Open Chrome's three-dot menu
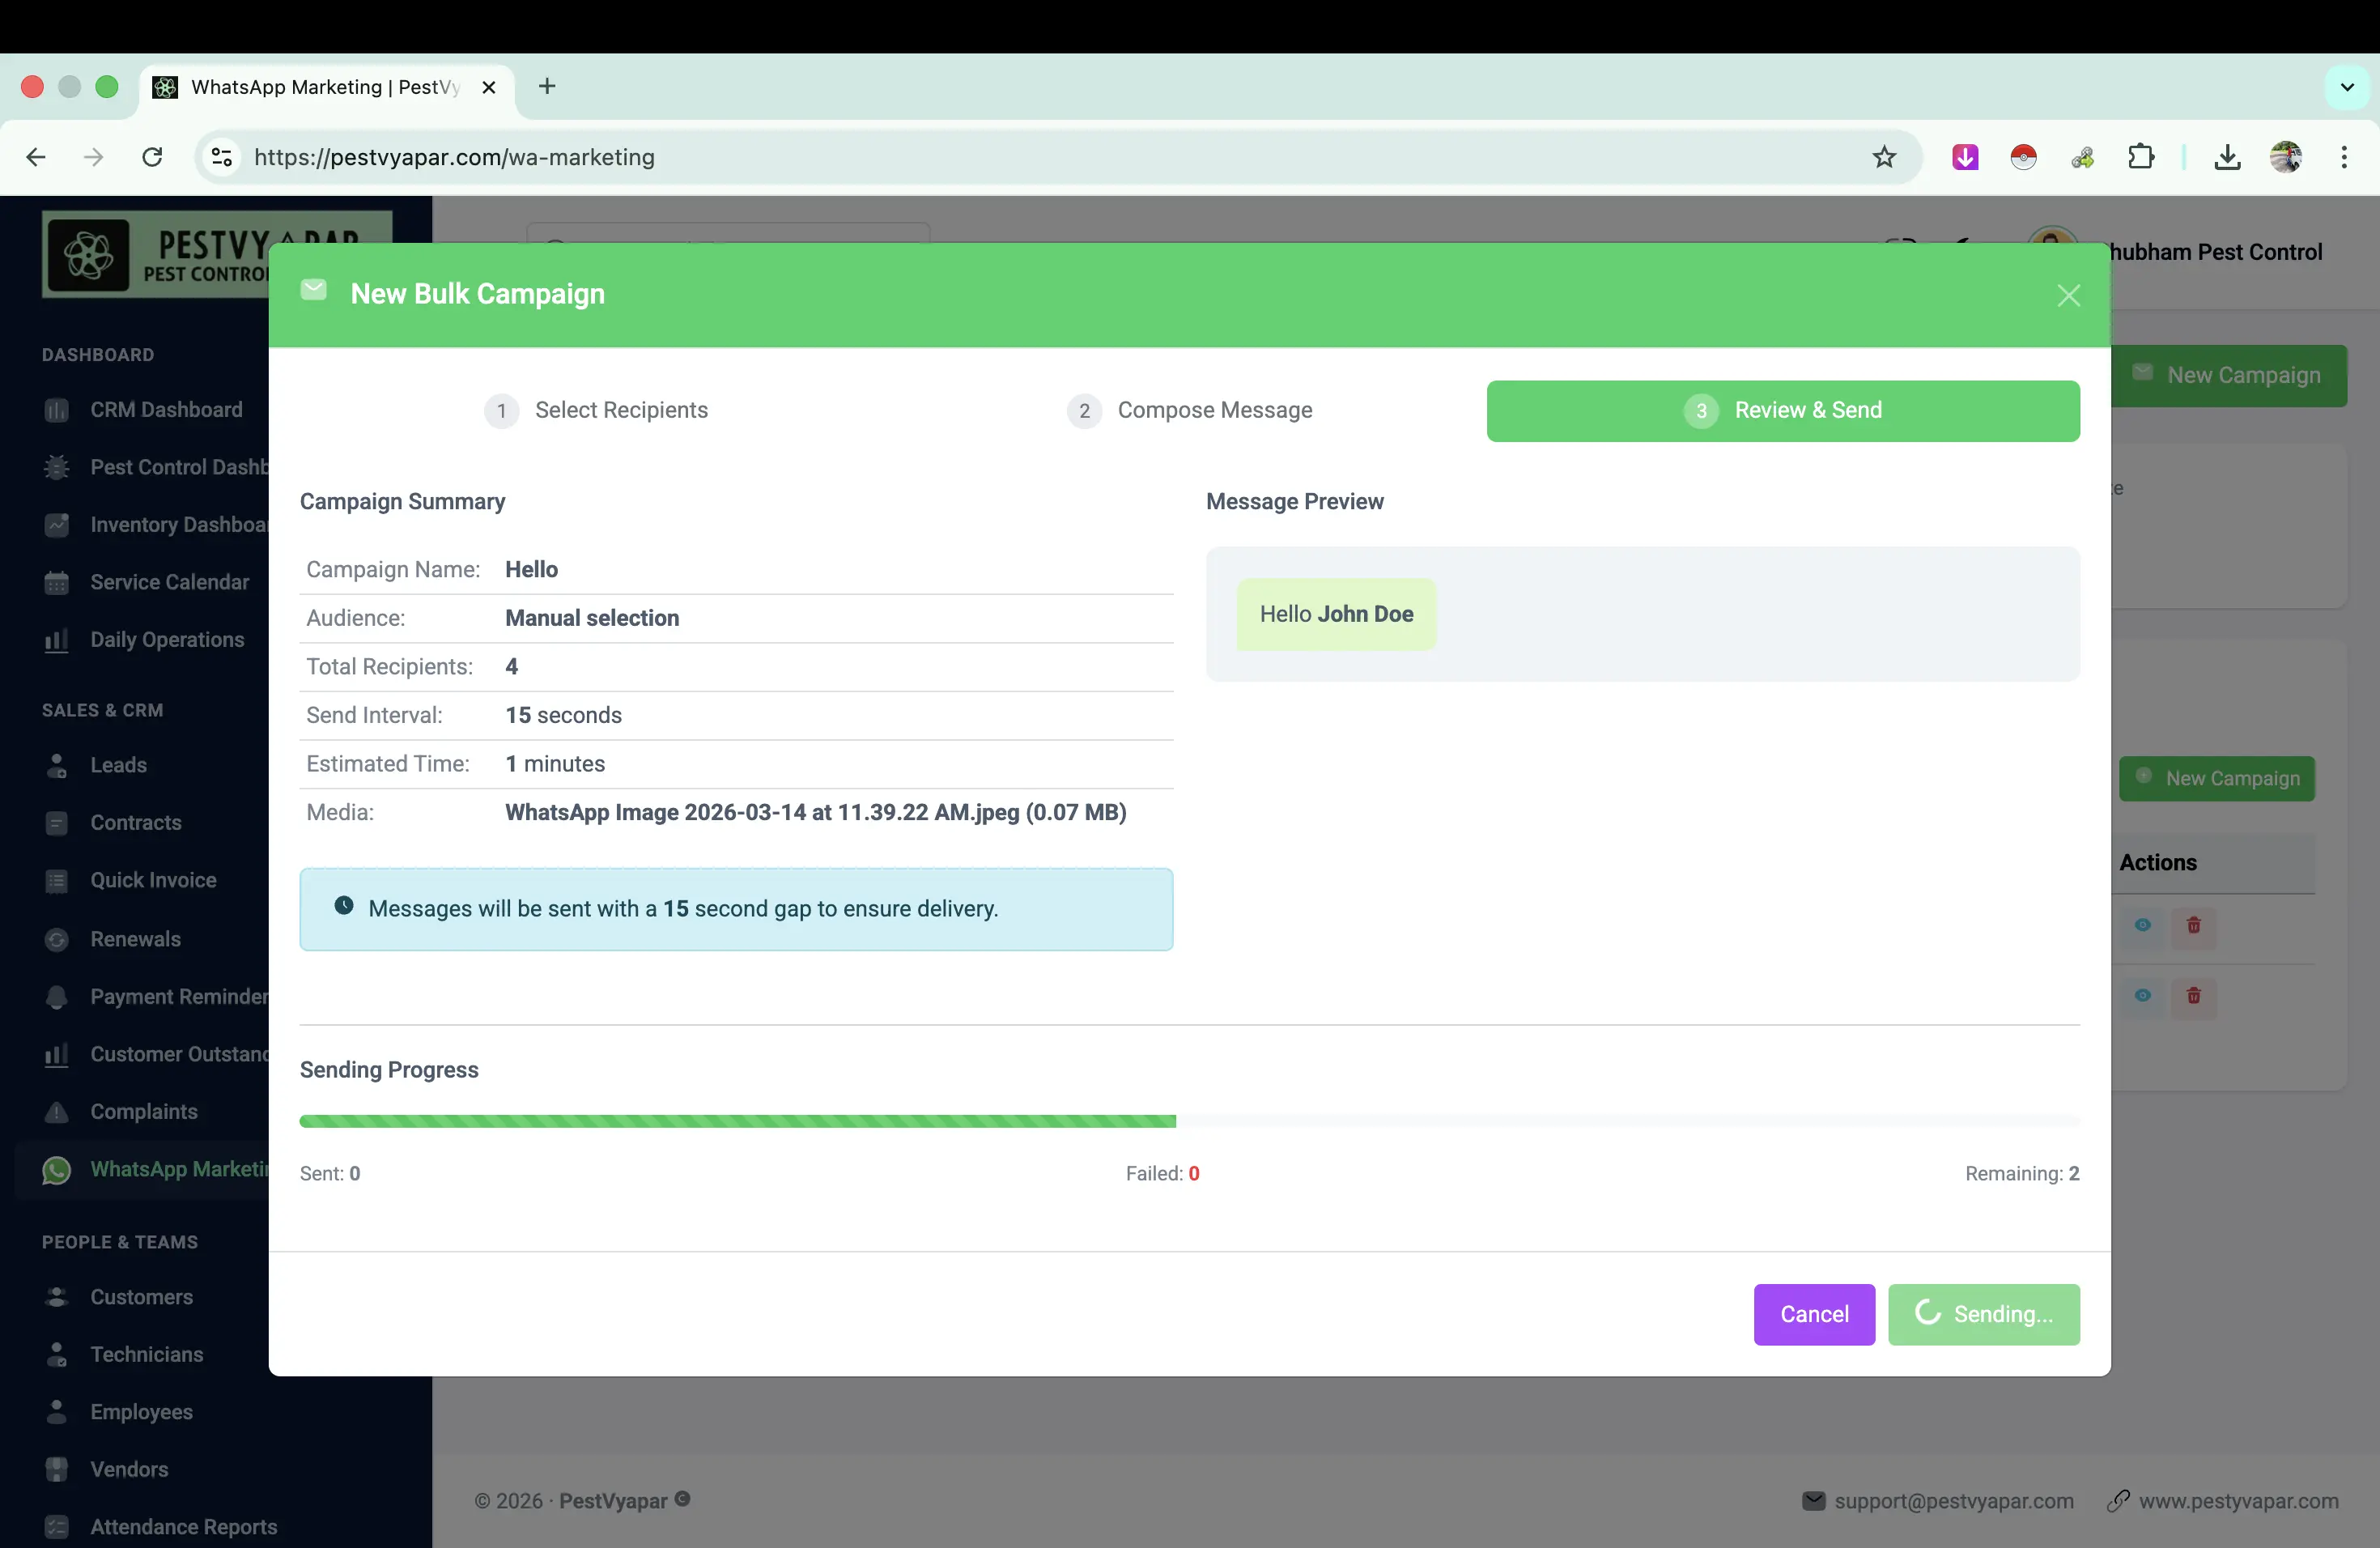Viewport: 2380px width, 1548px height. [2345, 157]
